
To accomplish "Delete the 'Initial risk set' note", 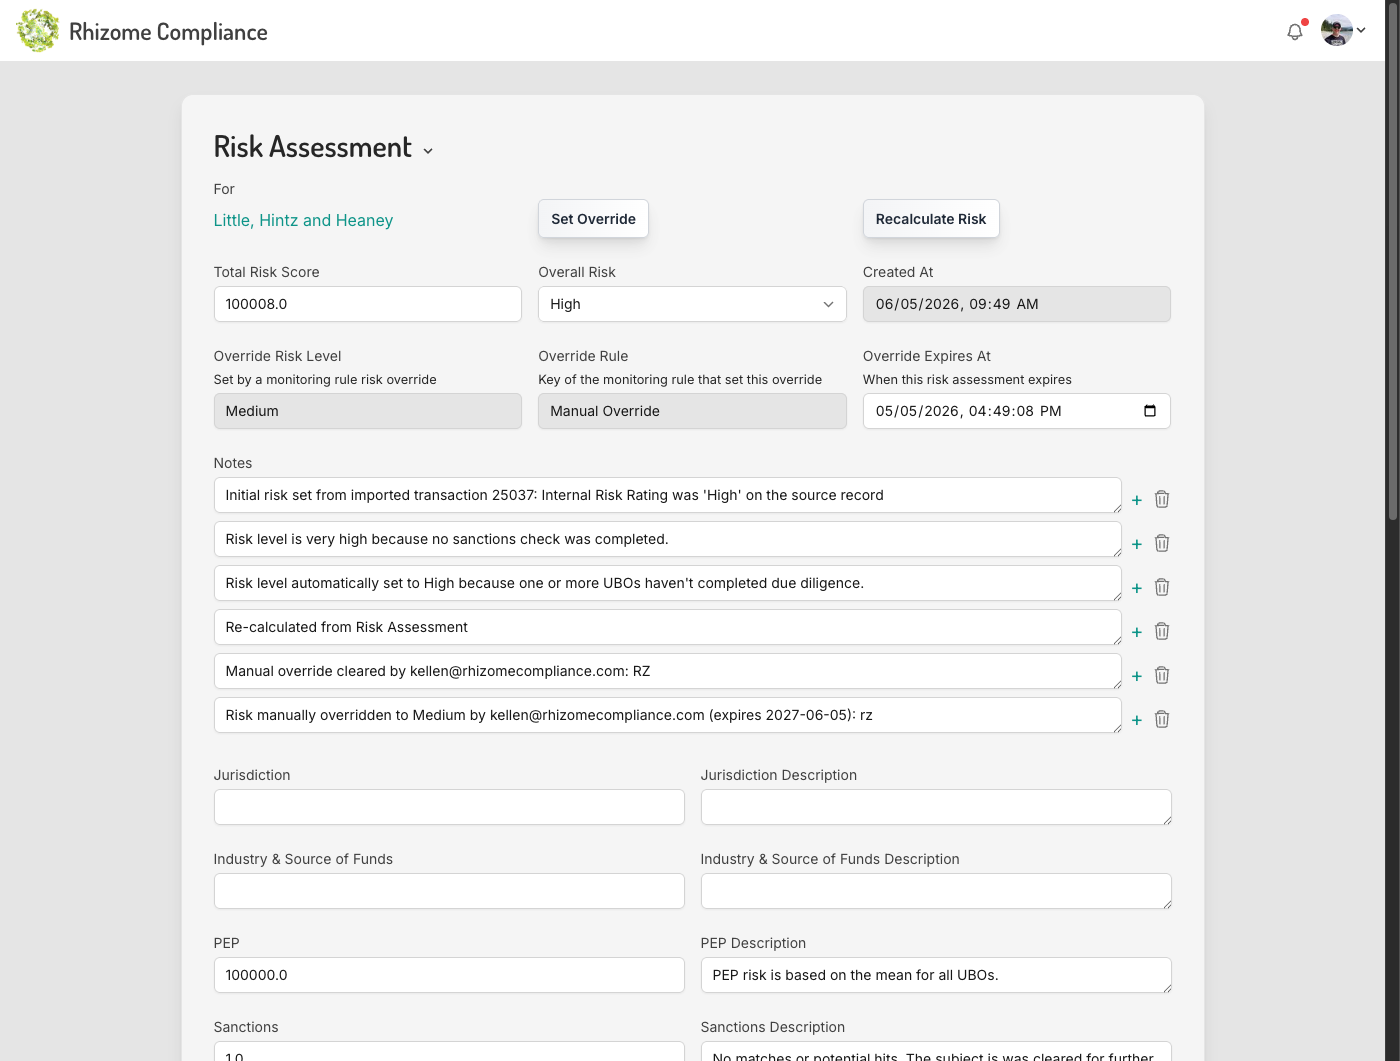I will (1162, 499).
